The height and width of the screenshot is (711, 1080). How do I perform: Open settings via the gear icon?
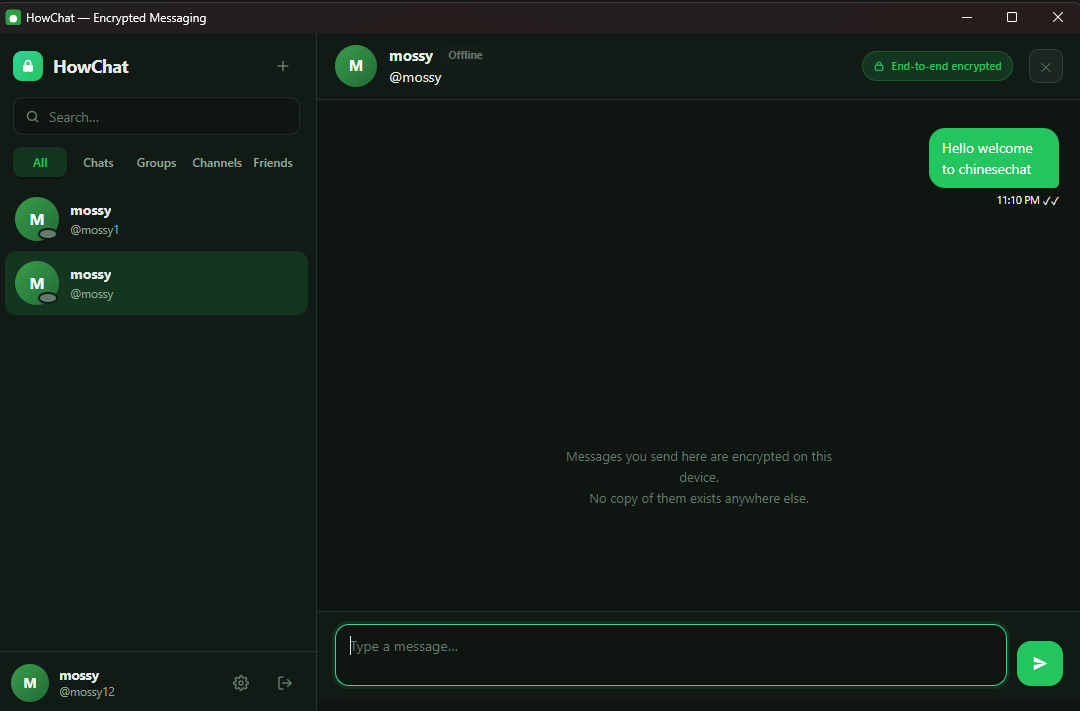pyautogui.click(x=240, y=683)
